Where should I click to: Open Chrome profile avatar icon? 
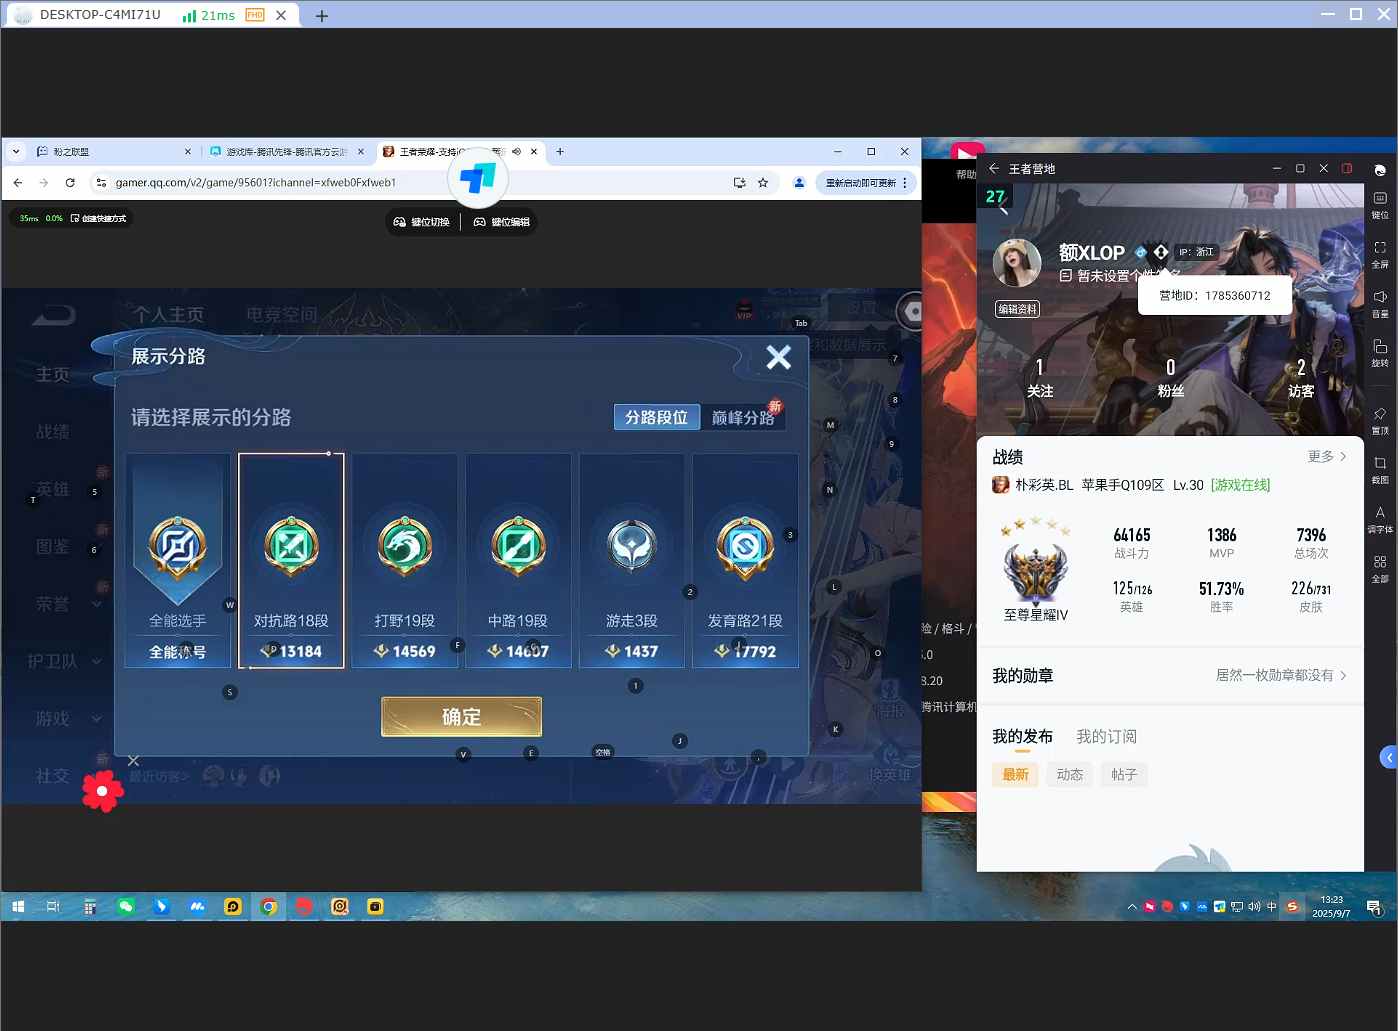(x=799, y=182)
